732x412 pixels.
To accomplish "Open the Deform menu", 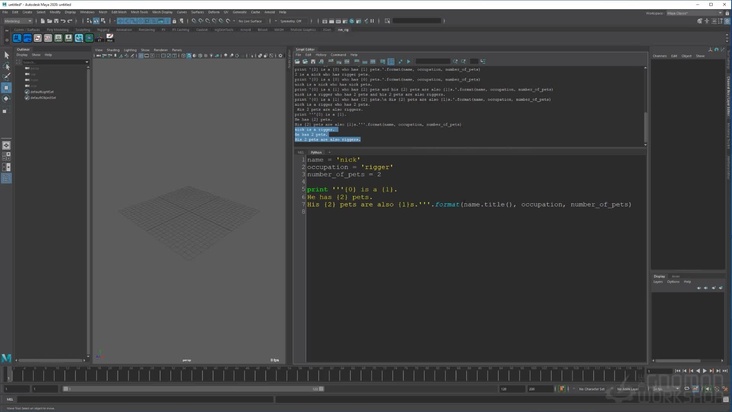I will tap(214, 12).
